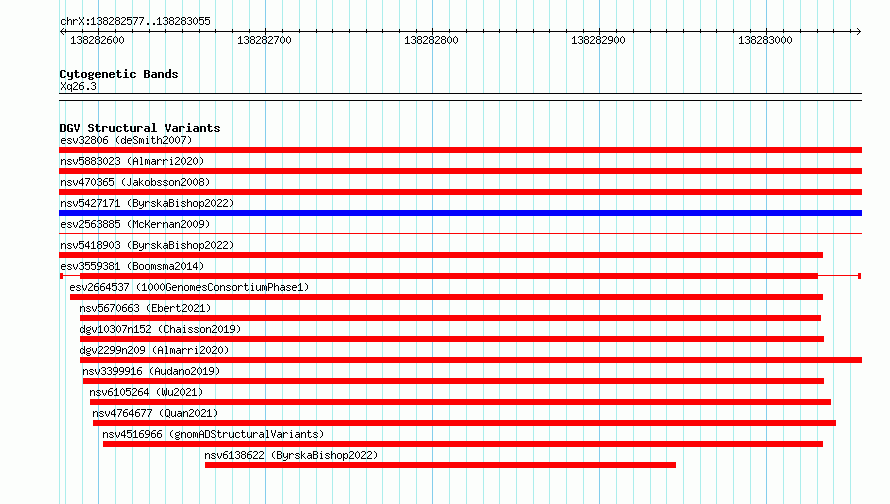Open variant esv2664537 (1000GenomesConsortiumPhase1) label
Screen dimensions: 890x504
(x=189, y=287)
